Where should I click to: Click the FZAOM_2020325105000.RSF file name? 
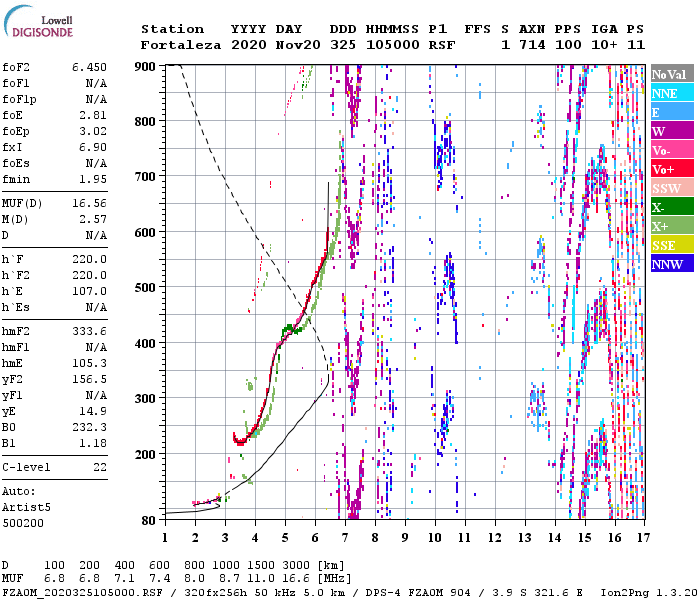pyautogui.click(x=83, y=593)
